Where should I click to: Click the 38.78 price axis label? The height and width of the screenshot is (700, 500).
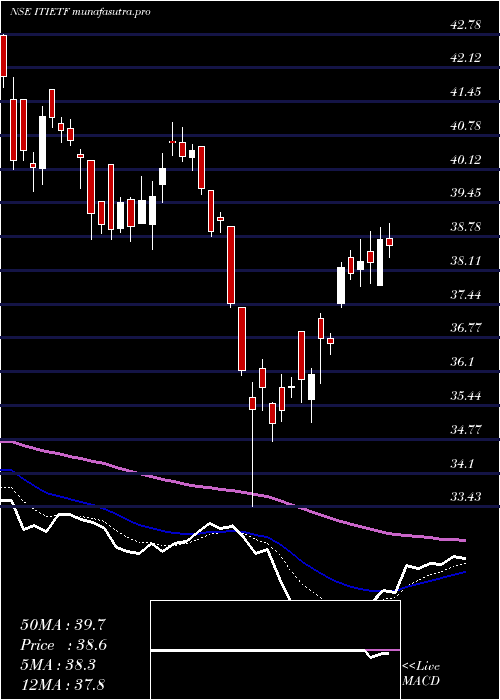(466, 227)
